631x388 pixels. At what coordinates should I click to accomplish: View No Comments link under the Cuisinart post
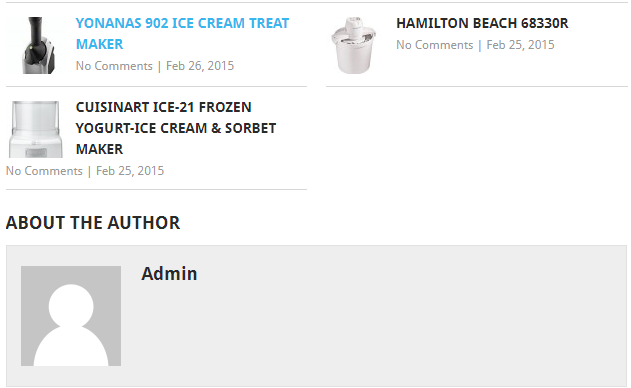point(44,171)
